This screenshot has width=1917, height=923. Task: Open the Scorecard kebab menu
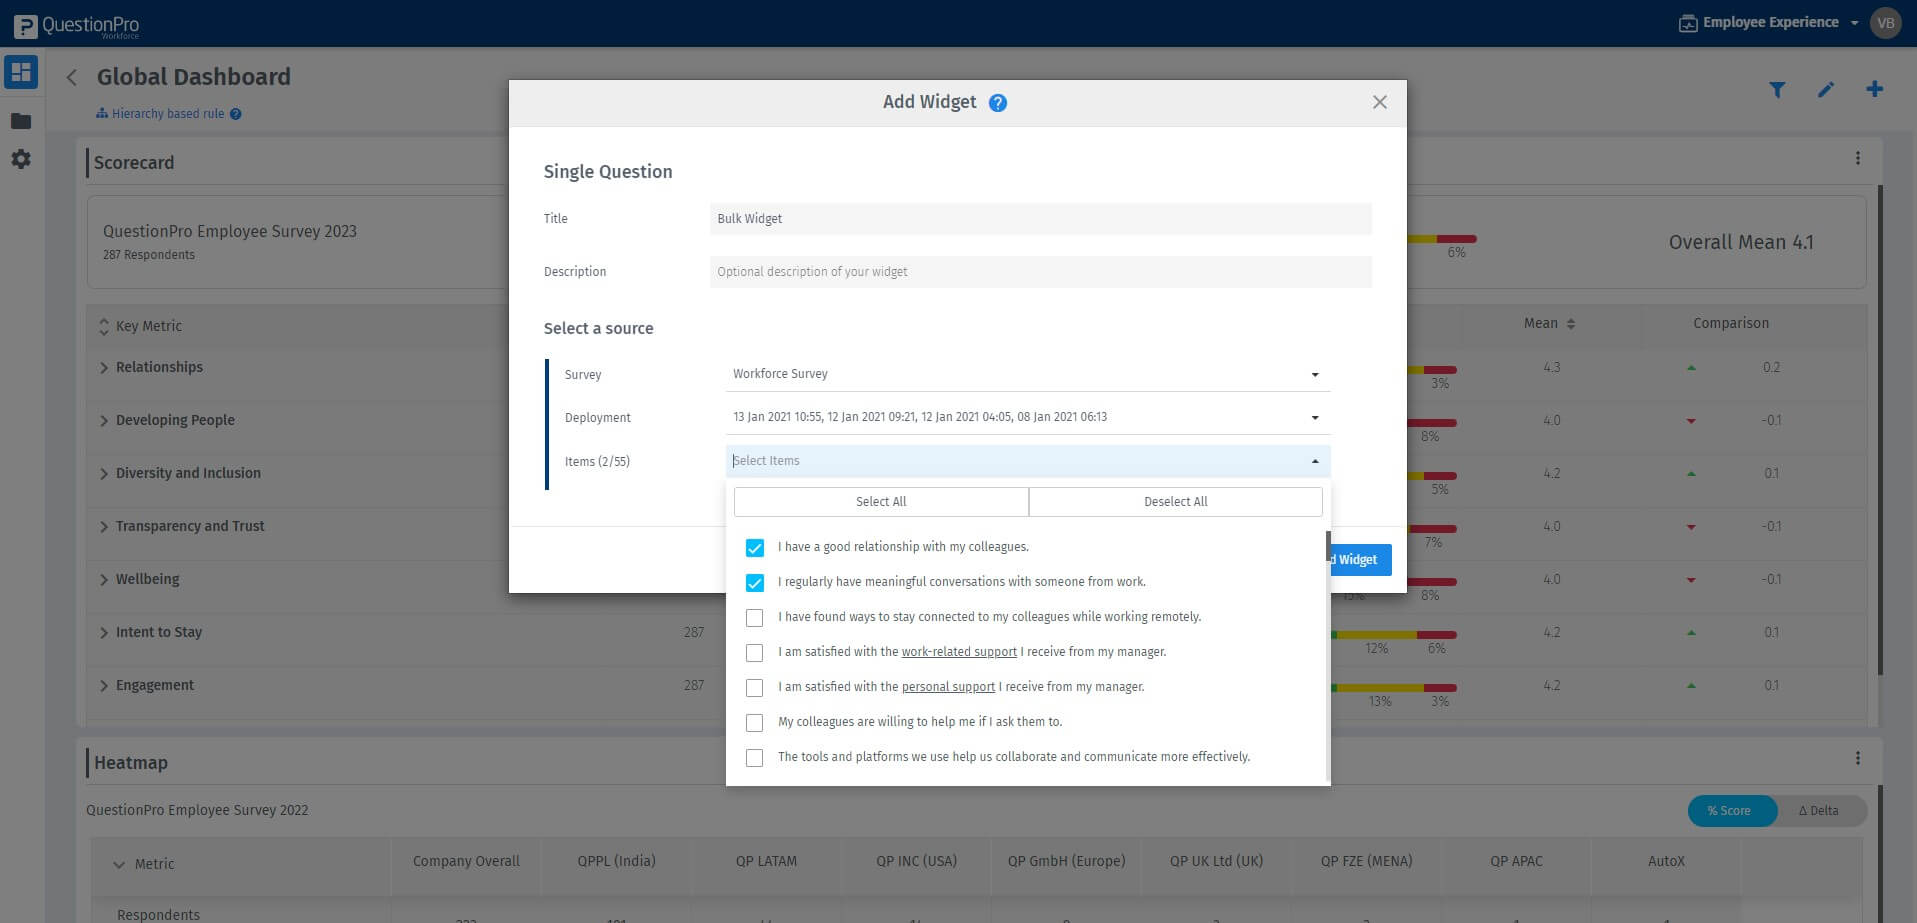pyautogui.click(x=1858, y=157)
